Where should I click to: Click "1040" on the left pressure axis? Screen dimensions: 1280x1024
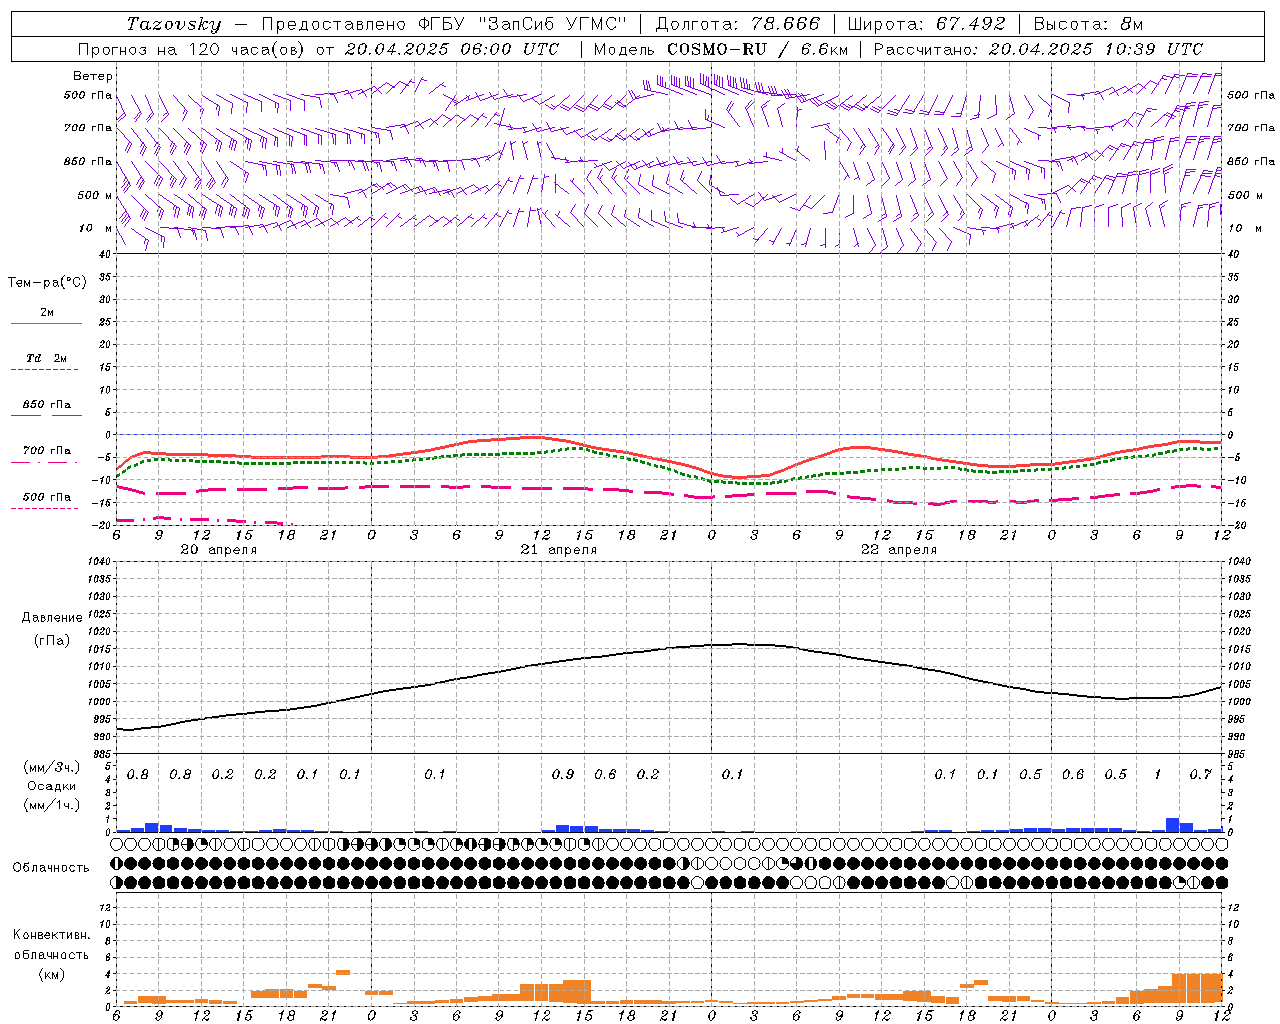click(x=98, y=561)
